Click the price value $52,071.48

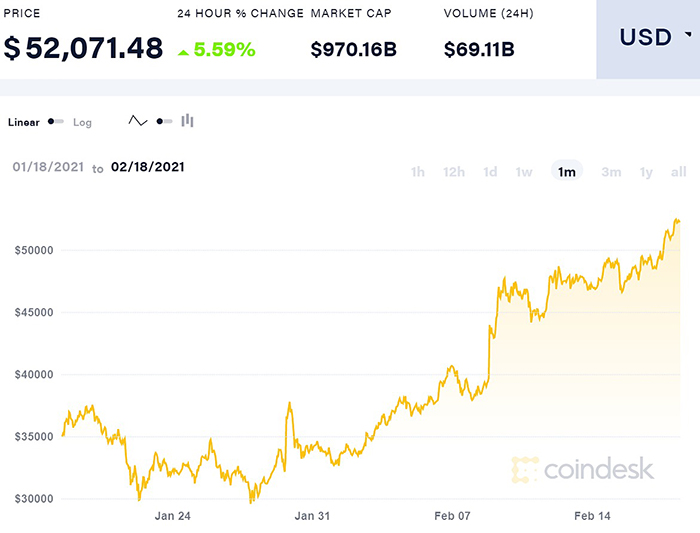pos(83,47)
